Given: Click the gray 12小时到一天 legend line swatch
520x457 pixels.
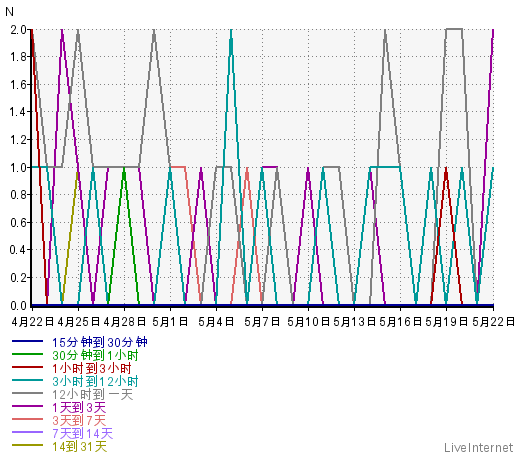Looking at the screenshot, I should click(x=27, y=393).
